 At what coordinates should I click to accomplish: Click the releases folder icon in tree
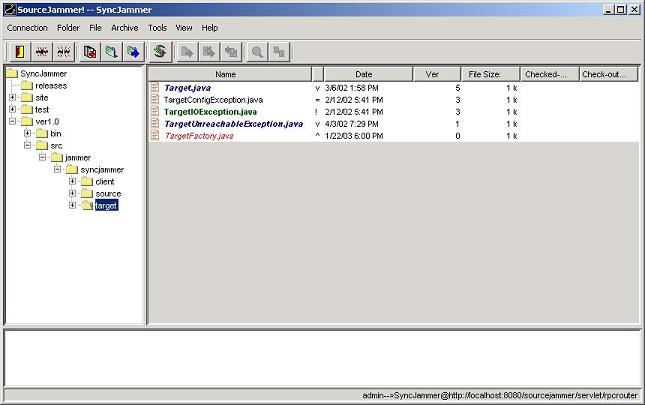coord(27,86)
